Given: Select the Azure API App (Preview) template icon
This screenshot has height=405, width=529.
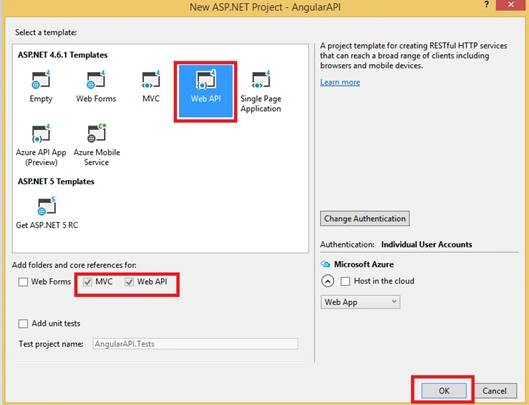Looking at the screenshot, I should pos(41,133).
